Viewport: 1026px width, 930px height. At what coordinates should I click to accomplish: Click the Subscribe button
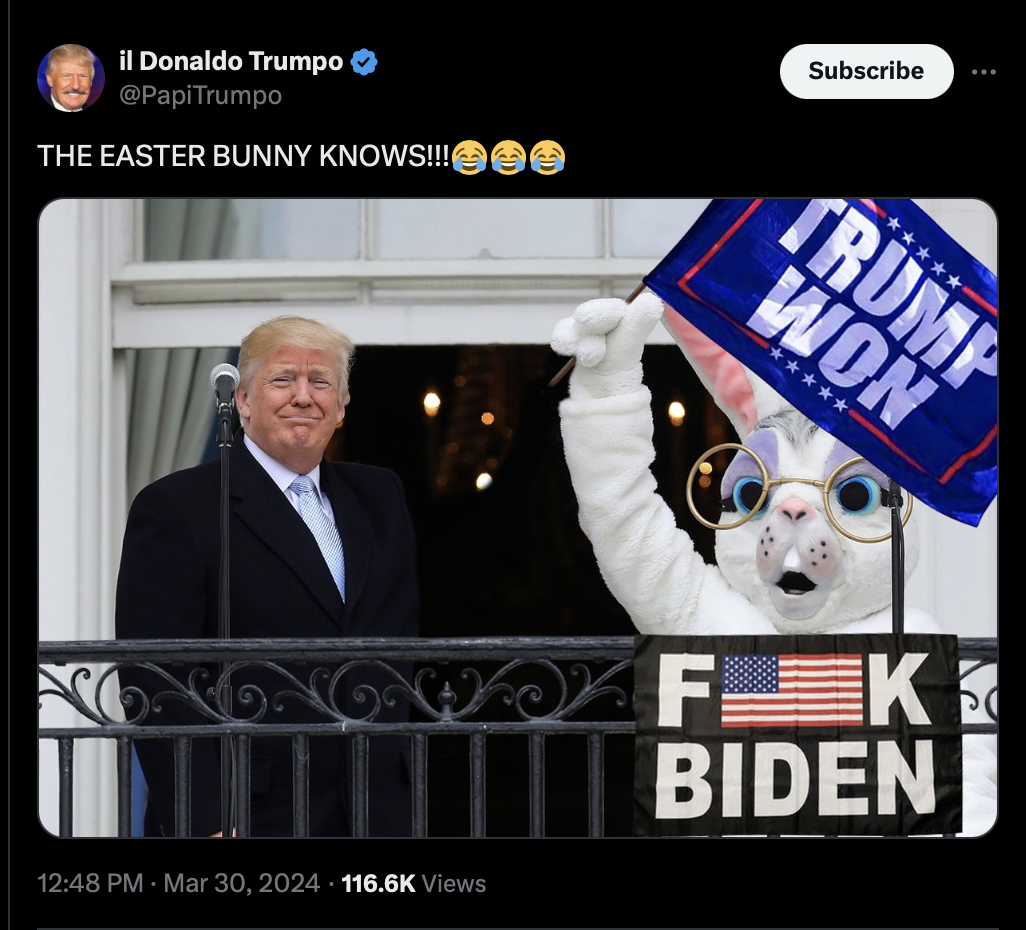click(x=866, y=71)
